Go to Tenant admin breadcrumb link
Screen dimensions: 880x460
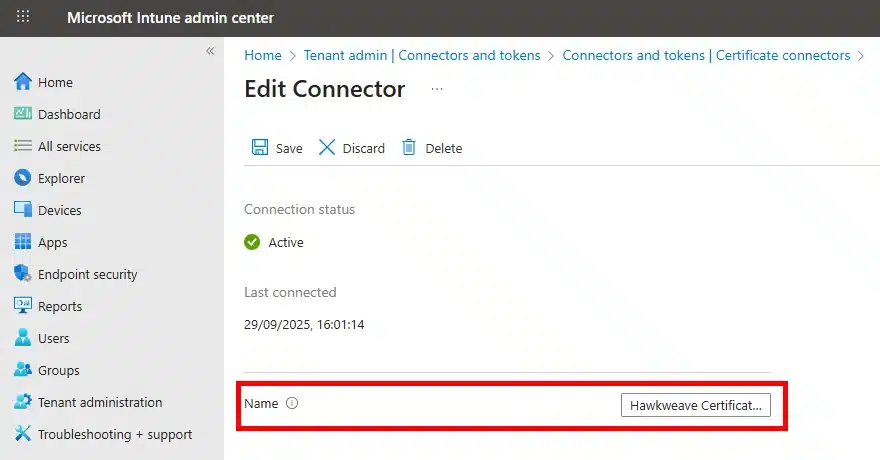[x=422, y=56]
